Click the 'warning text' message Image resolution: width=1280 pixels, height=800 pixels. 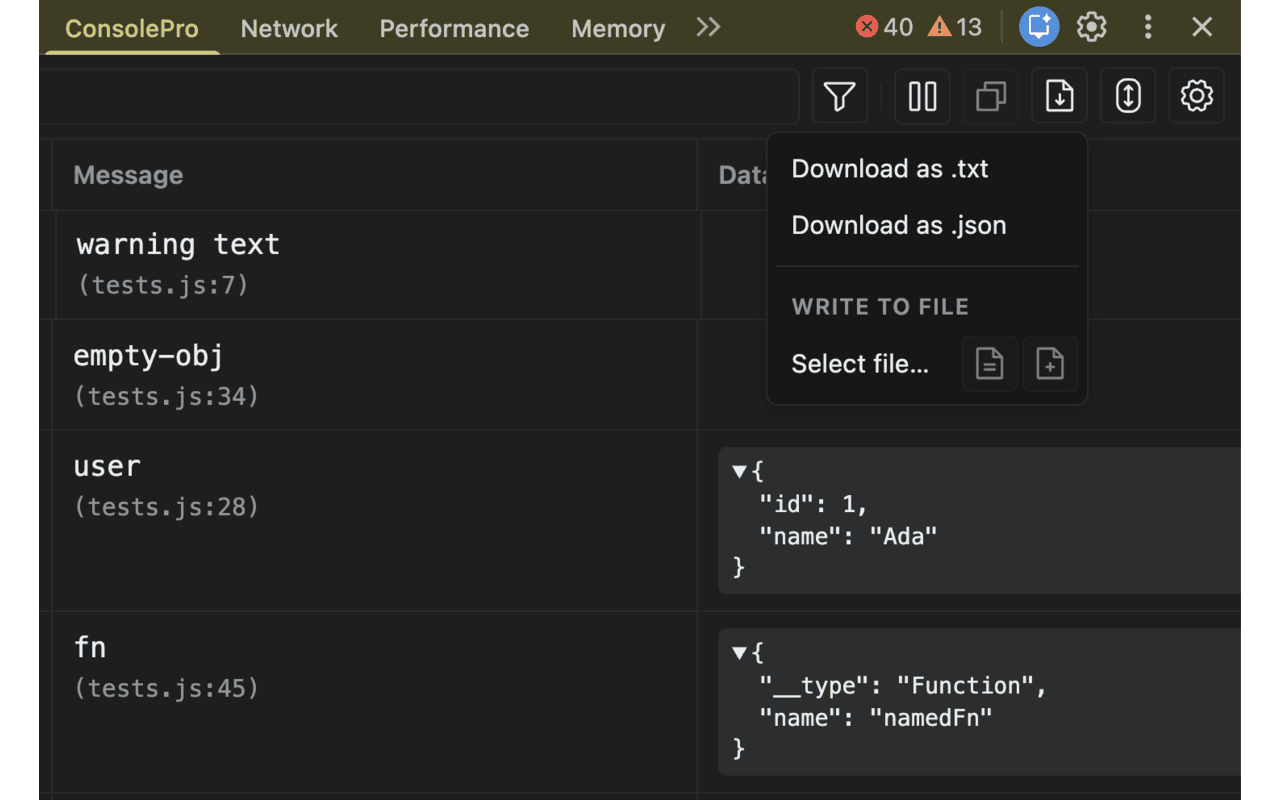point(178,244)
